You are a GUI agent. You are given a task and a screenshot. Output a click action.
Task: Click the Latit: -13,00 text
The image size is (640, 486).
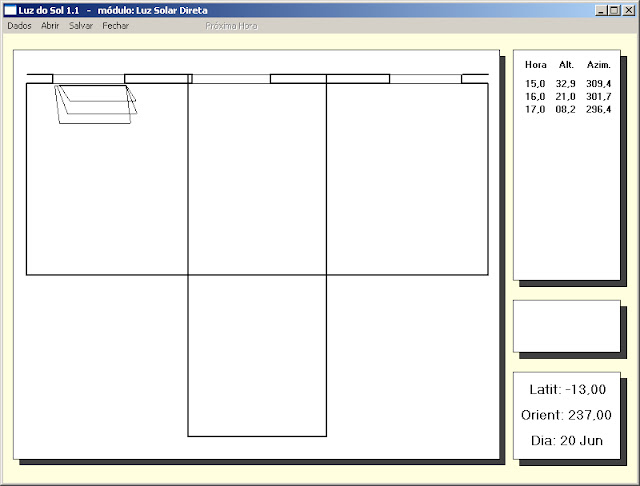click(x=567, y=389)
